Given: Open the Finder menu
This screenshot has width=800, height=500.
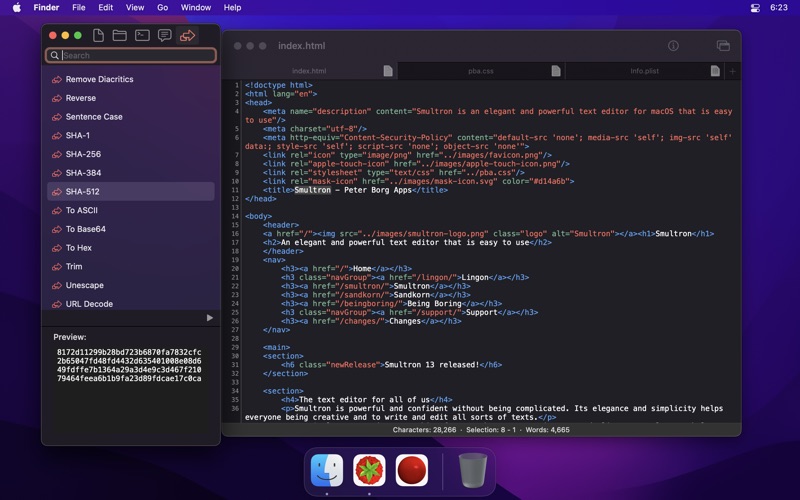Looking at the screenshot, I should point(46,8).
